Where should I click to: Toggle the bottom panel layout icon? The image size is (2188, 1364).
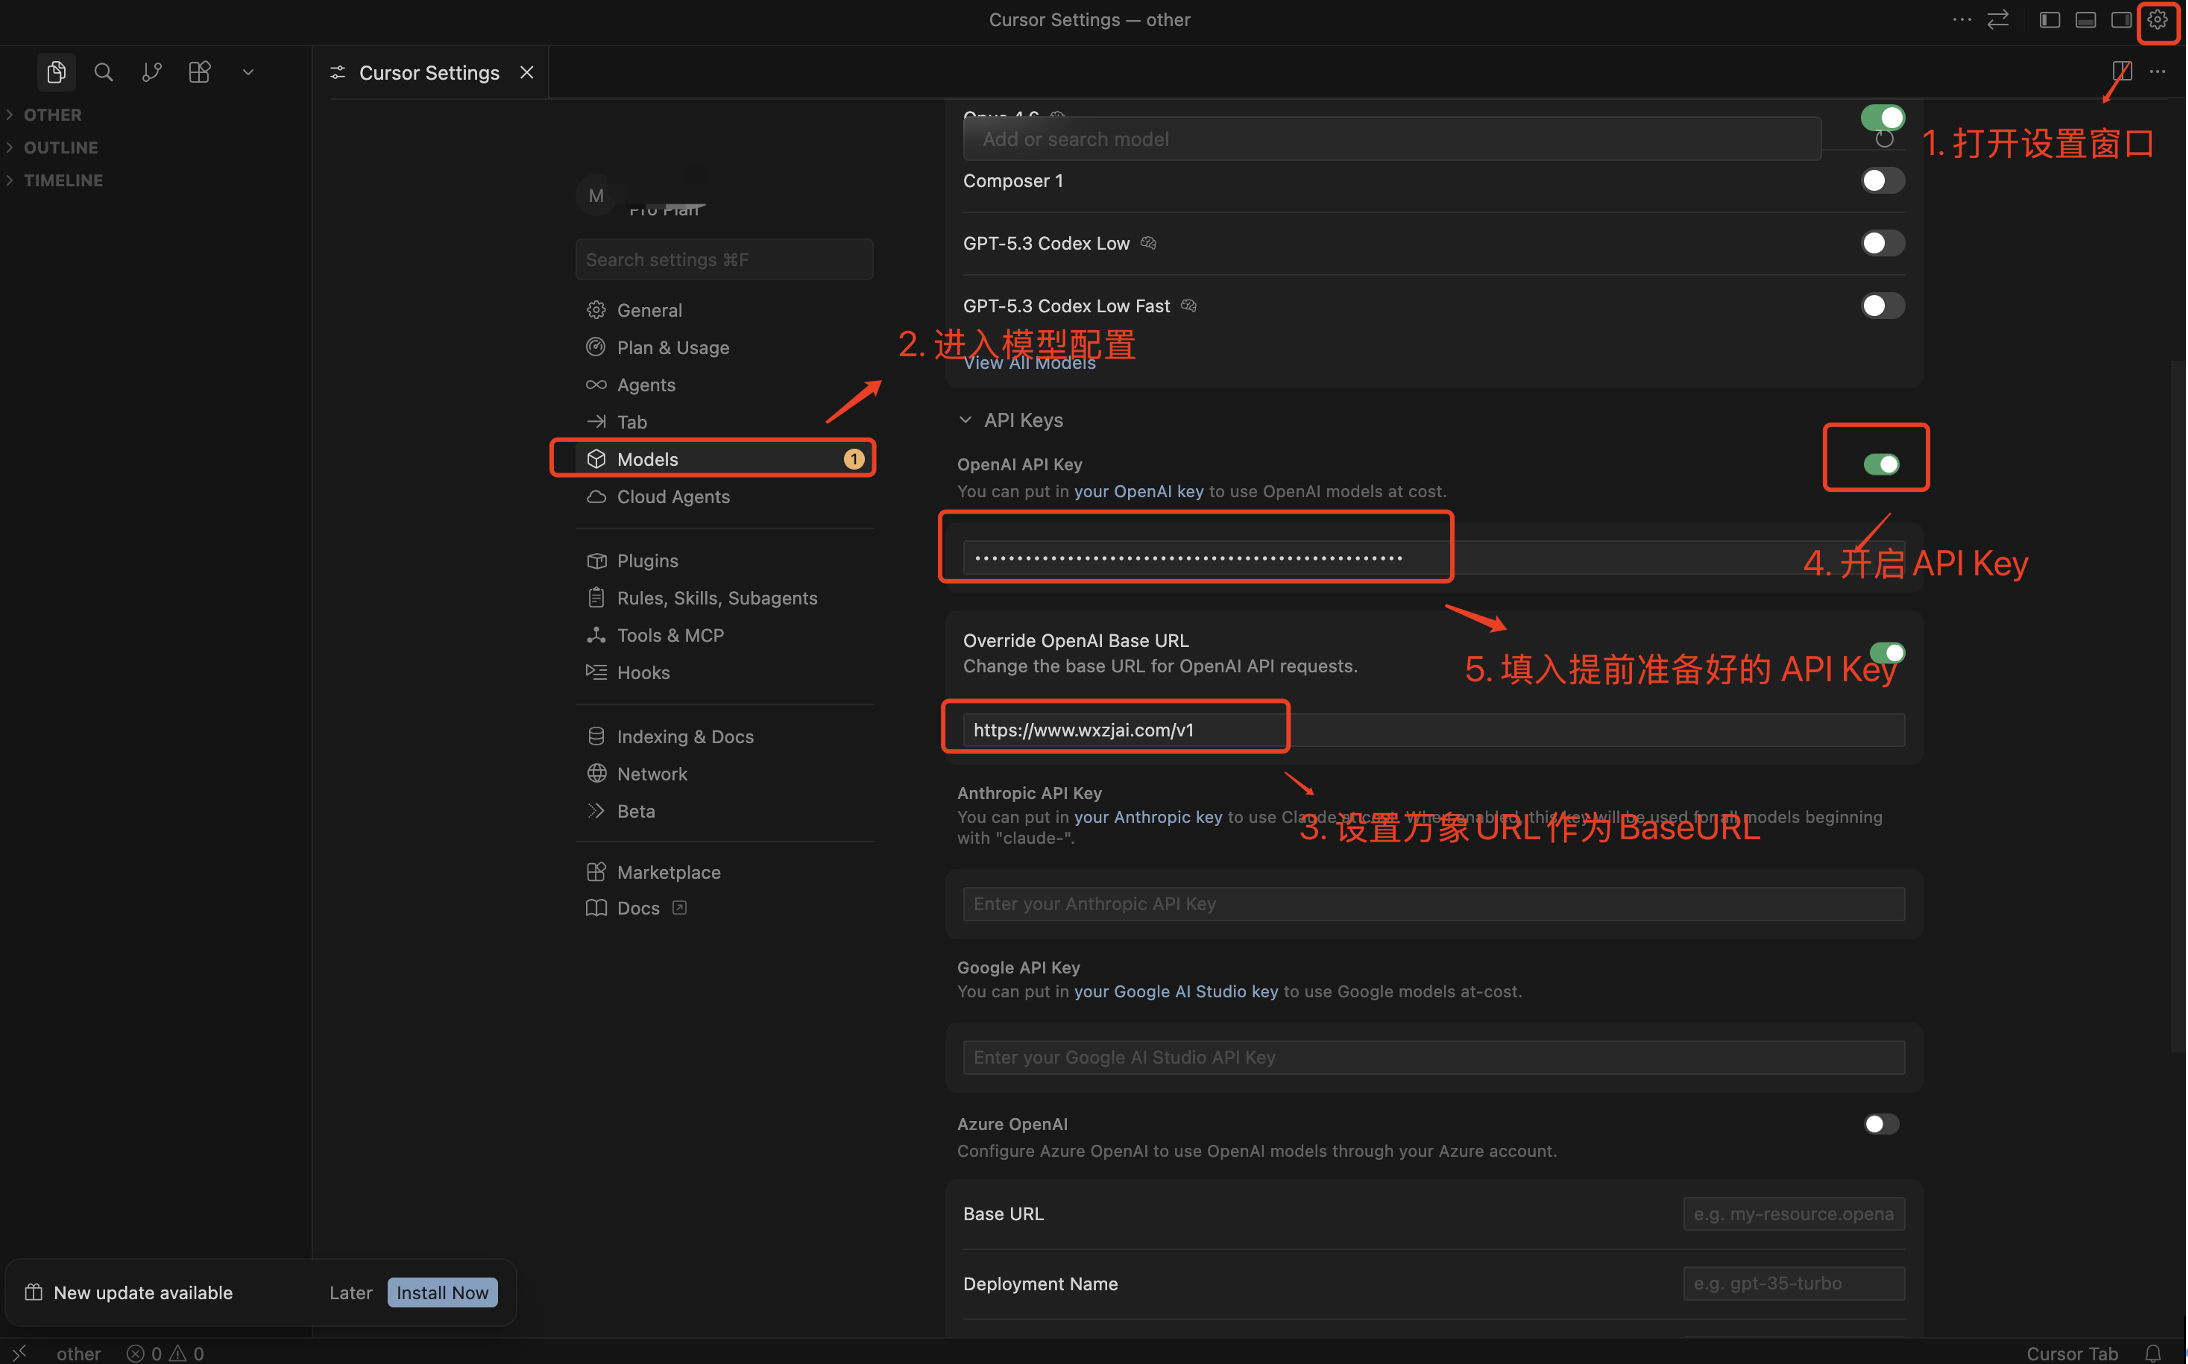2085,20
